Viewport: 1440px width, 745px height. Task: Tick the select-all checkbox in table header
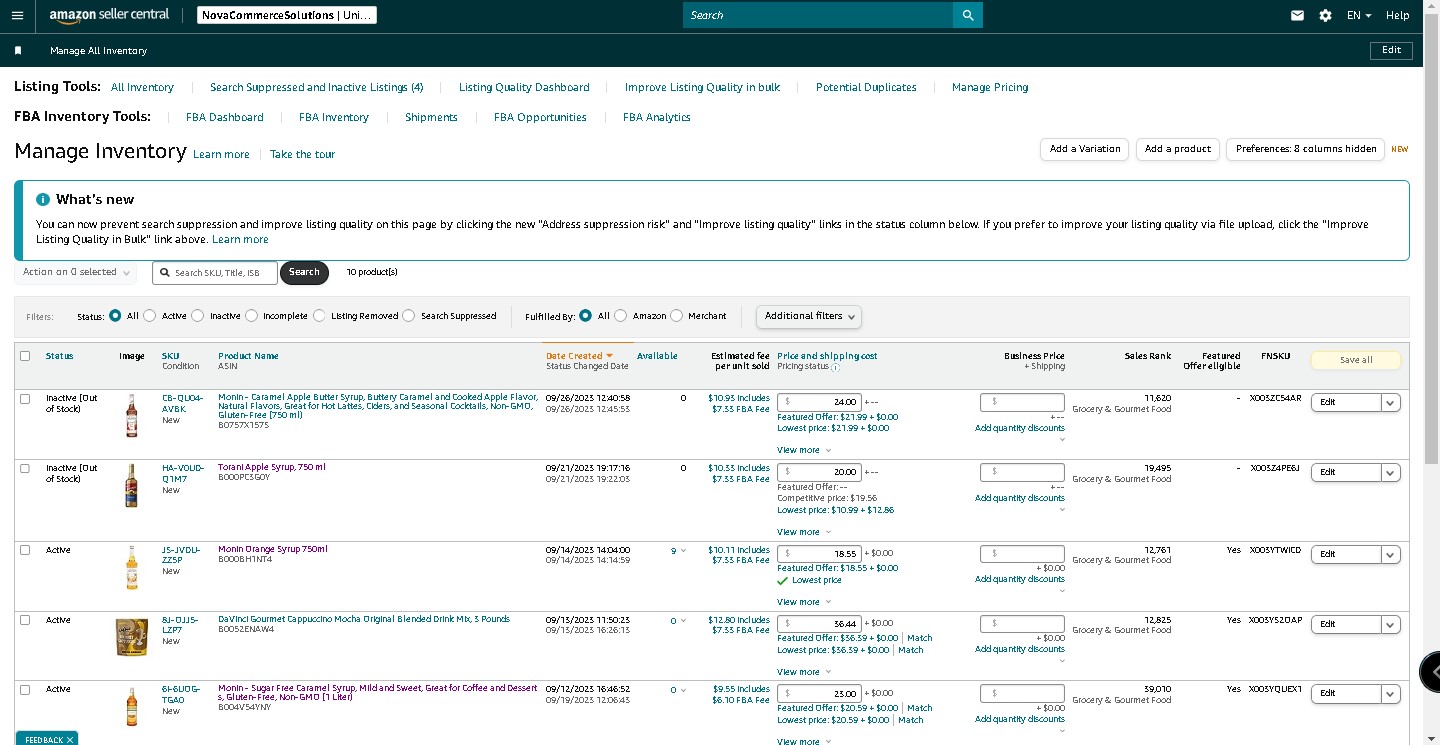[x=25, y=356]
